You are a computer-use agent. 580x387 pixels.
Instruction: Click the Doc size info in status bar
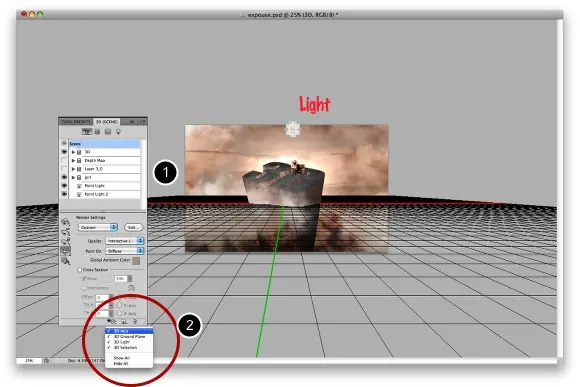[x=86, y=360]
